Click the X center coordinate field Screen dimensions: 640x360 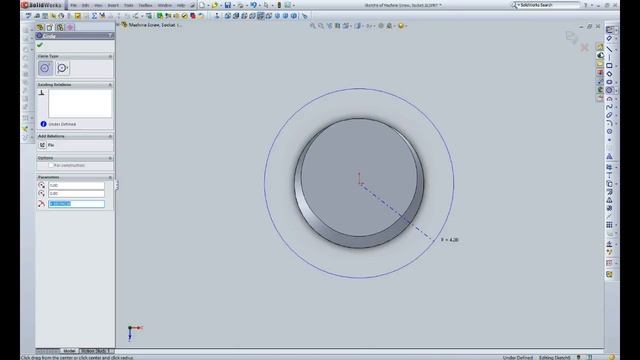[x=76, y=185]
